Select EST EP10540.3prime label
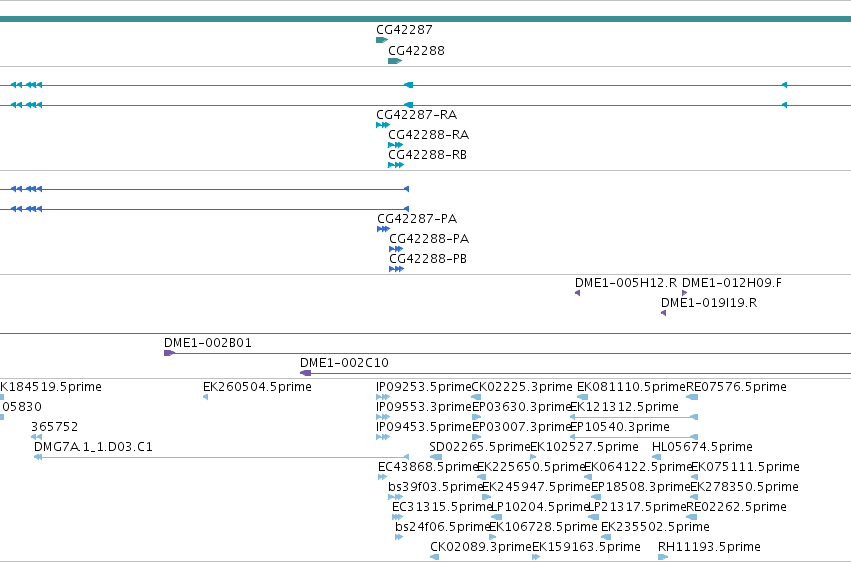Image resolution: width=851 pixels, height=562 pixels. click(x=620, y=427)
